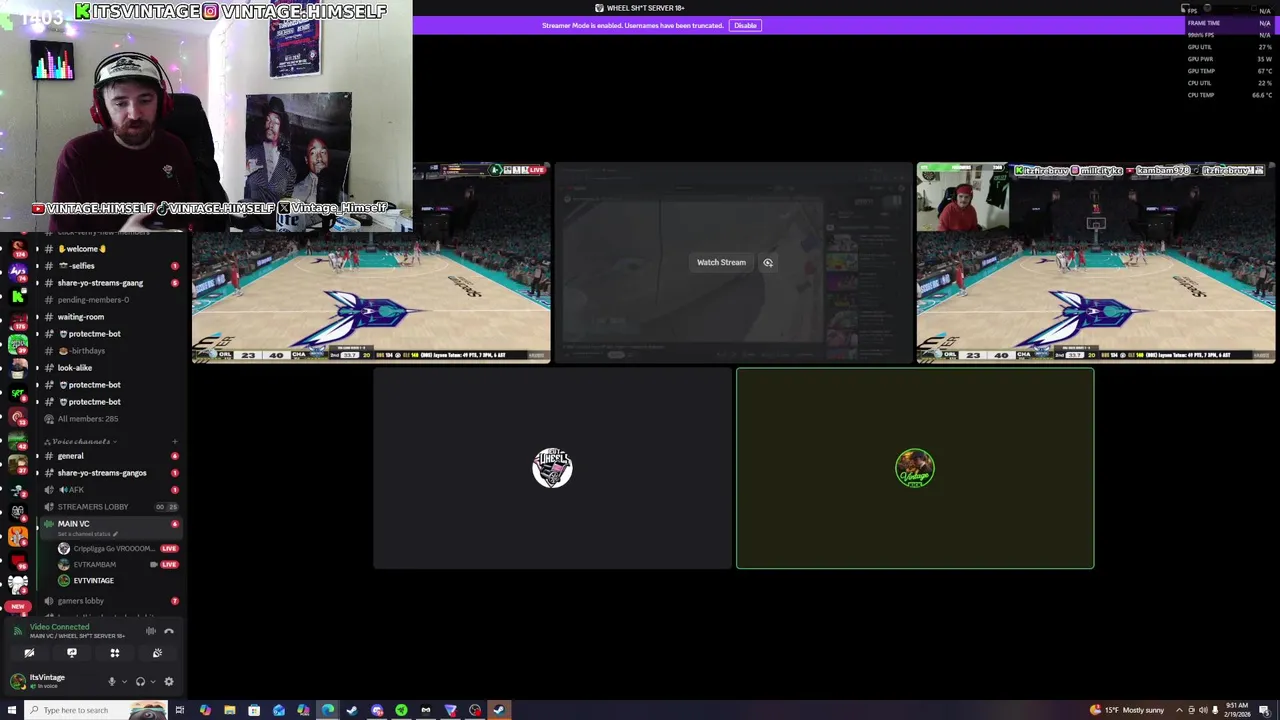
Task: Open the volume icon in the system tray
Action: tap(1203, 710)
